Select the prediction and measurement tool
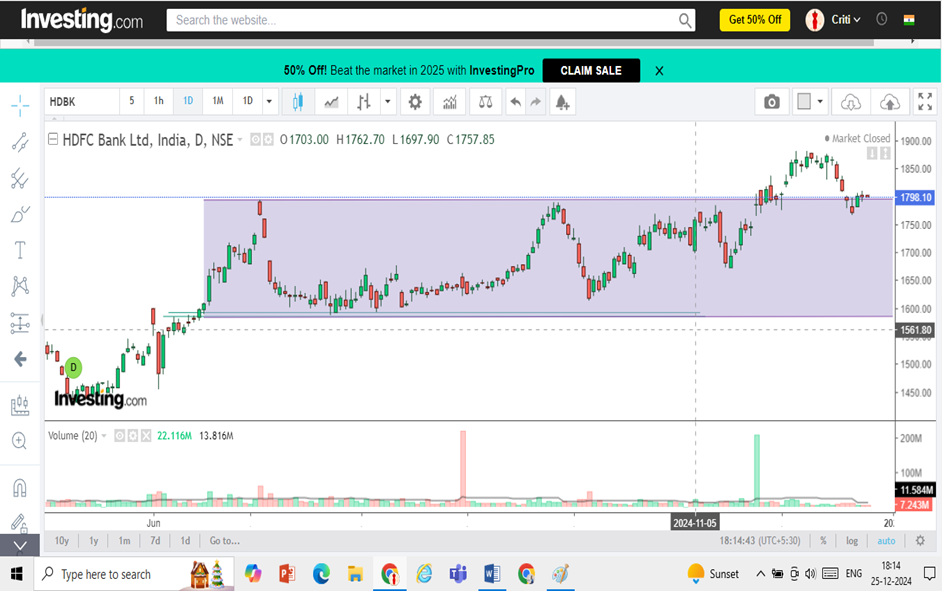Viewport: 942px width, 591px height. click(x=20, y=323)
